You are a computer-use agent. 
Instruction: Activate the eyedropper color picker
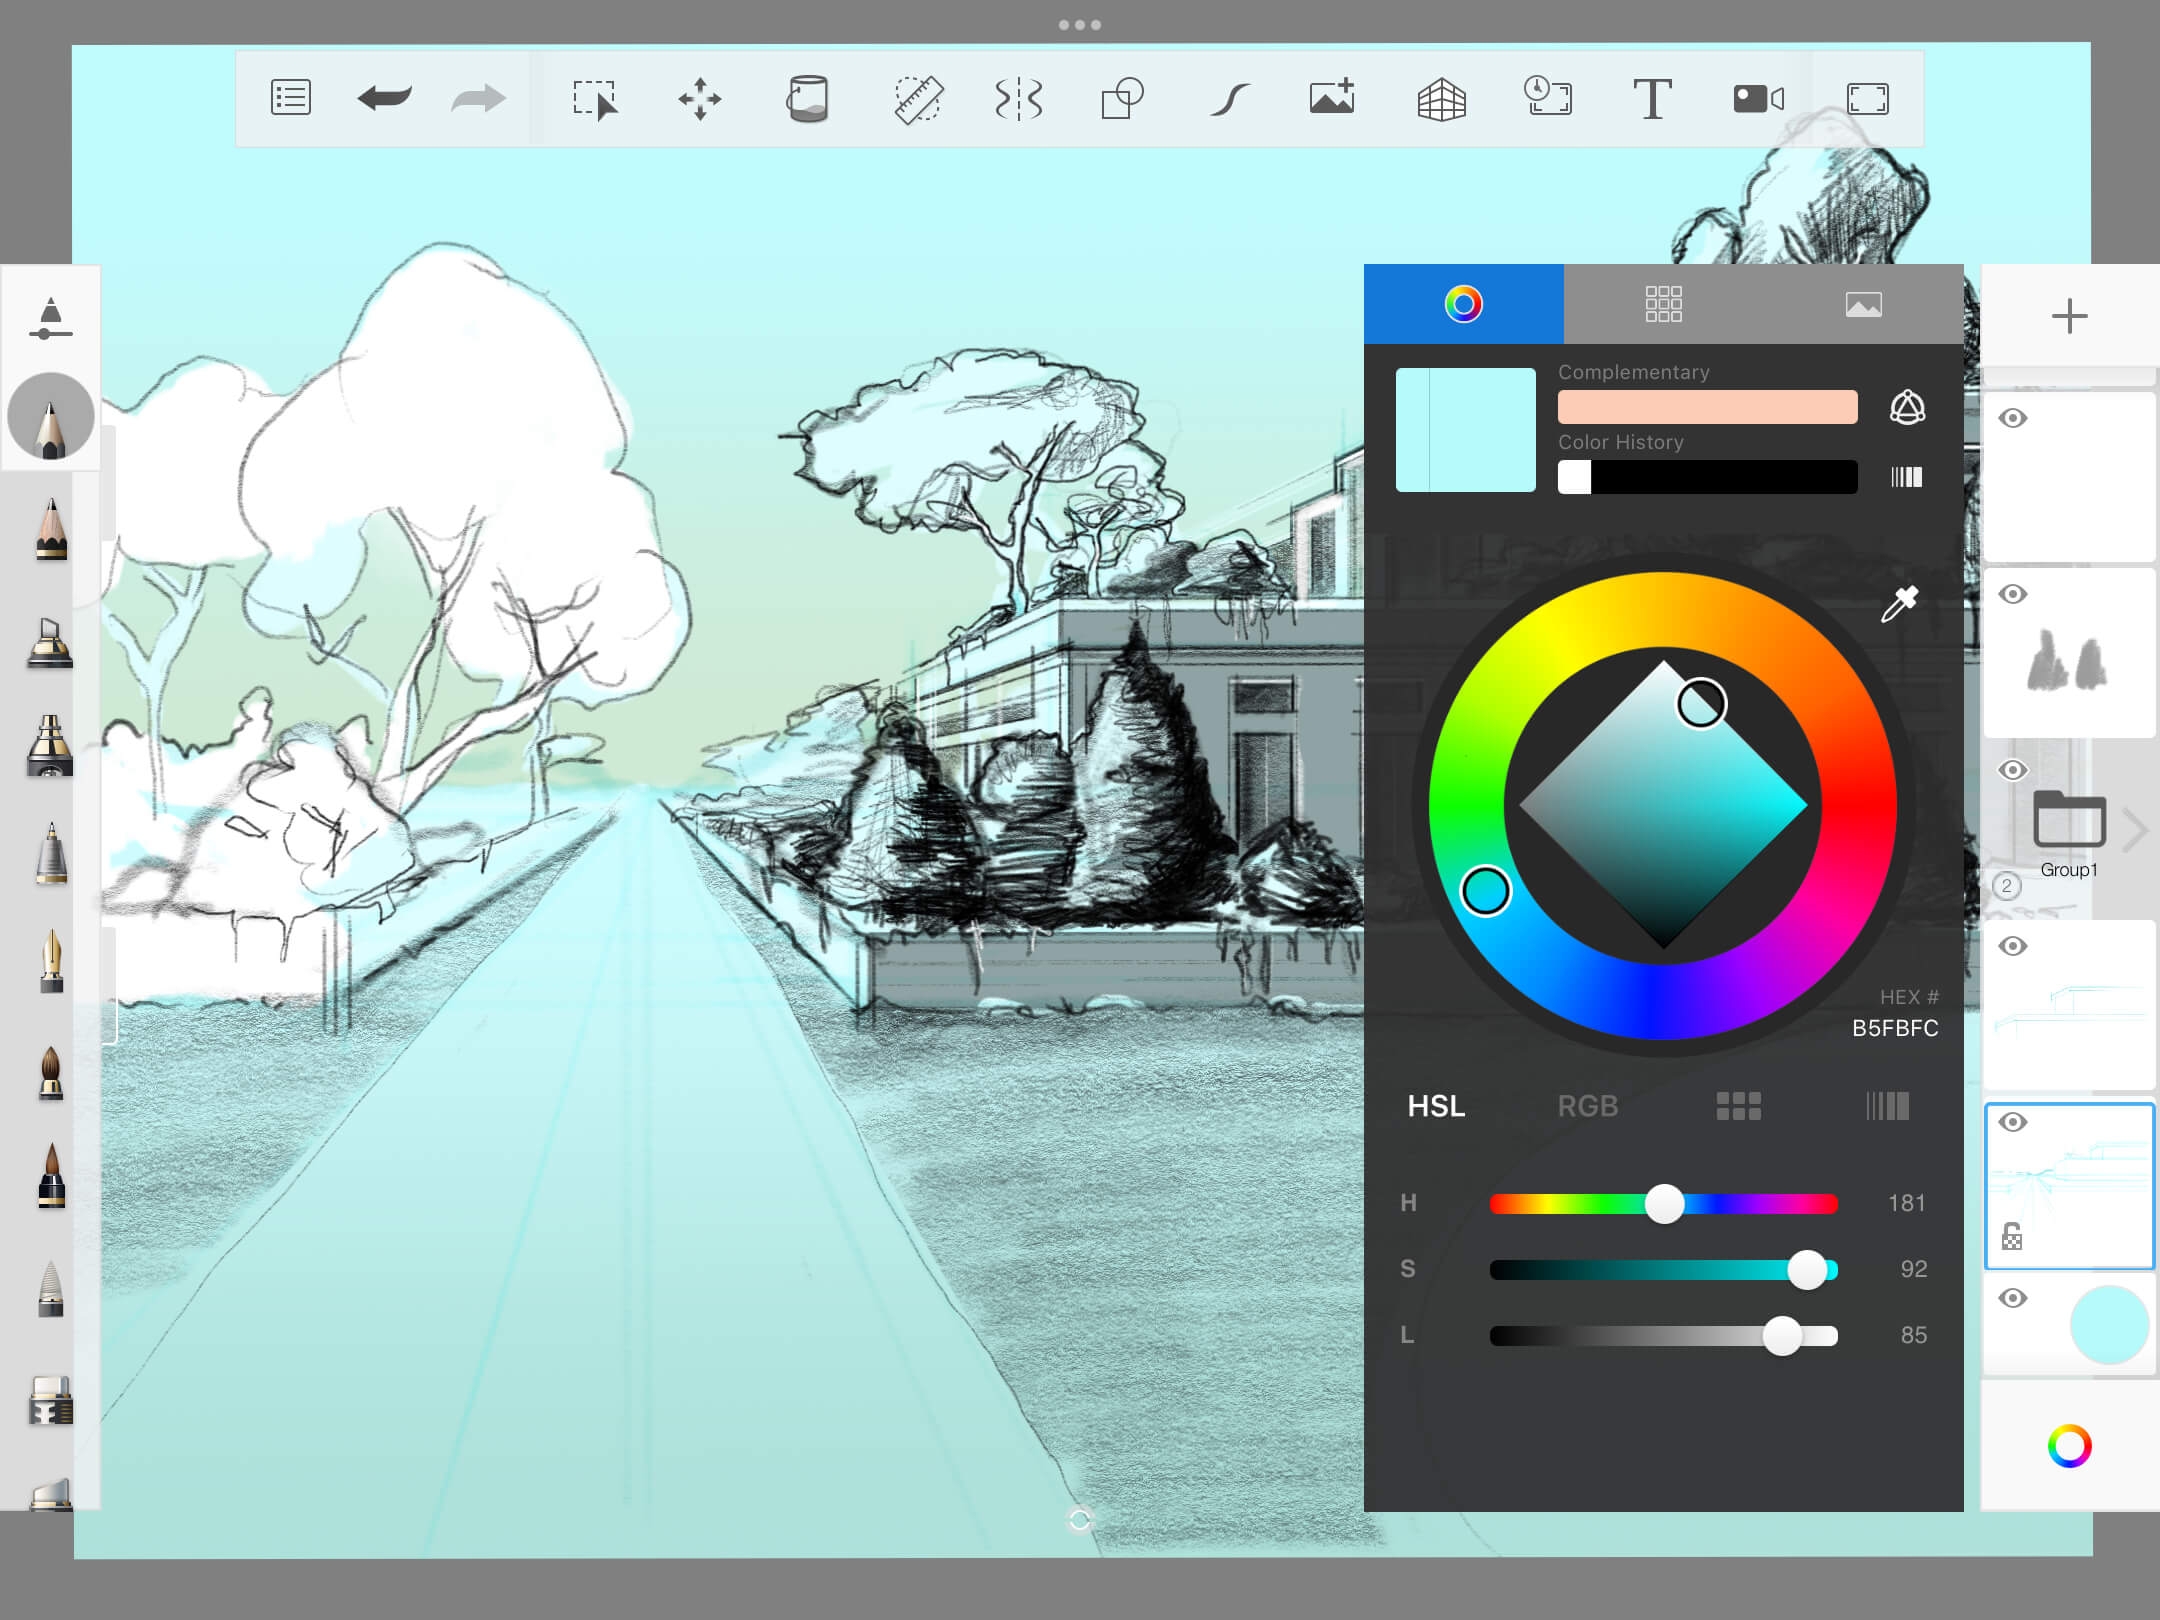click(1899, 604)
